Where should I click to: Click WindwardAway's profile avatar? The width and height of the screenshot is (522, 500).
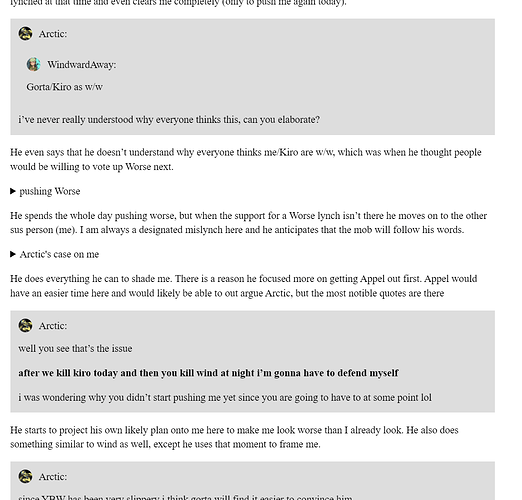(x=34, y=64)
